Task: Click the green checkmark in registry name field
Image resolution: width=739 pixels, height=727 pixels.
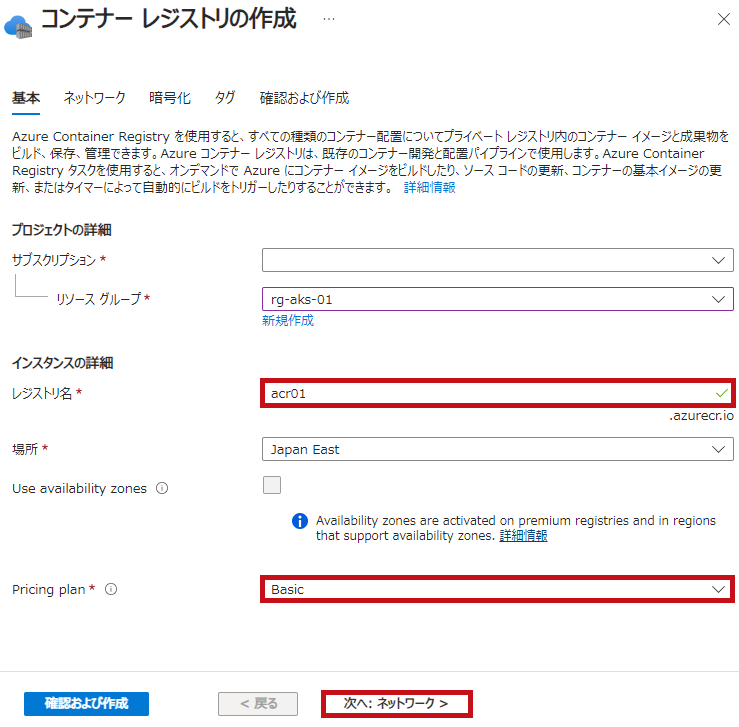Action: [722, 393]
